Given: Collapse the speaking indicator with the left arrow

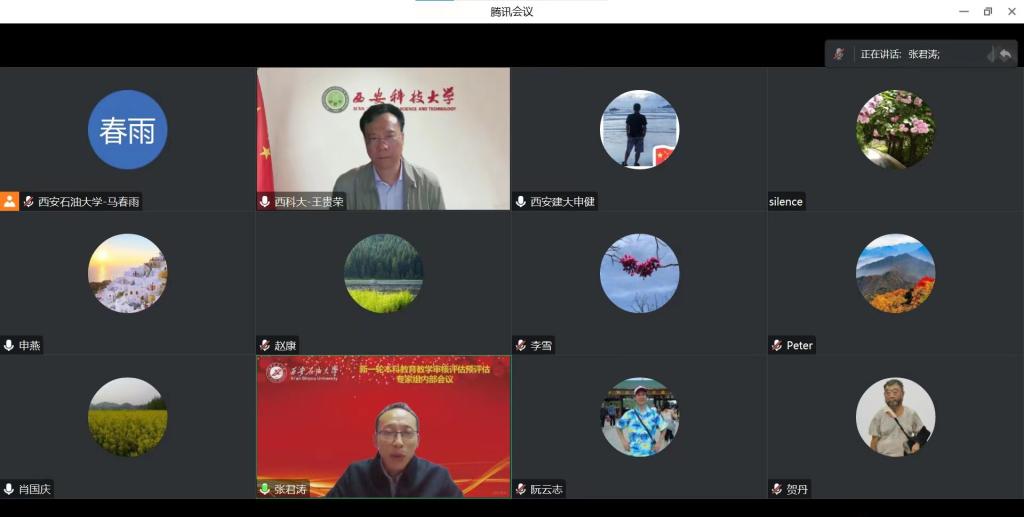Looking at the screenshot, I should (991, 54).
